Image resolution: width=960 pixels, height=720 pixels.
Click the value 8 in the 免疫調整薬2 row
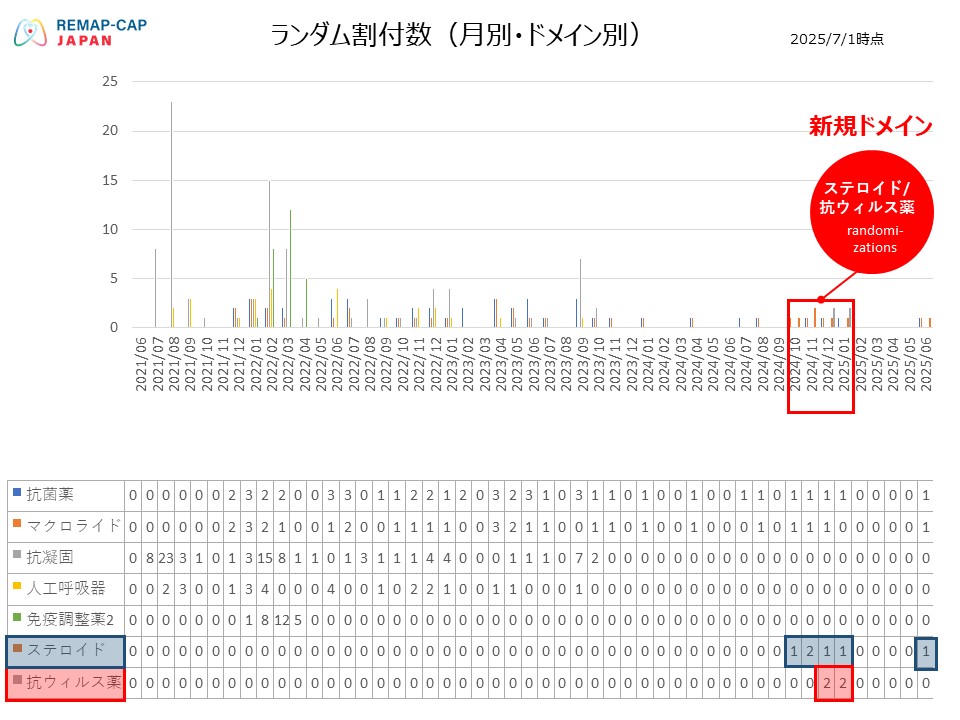tap(265, 620)
